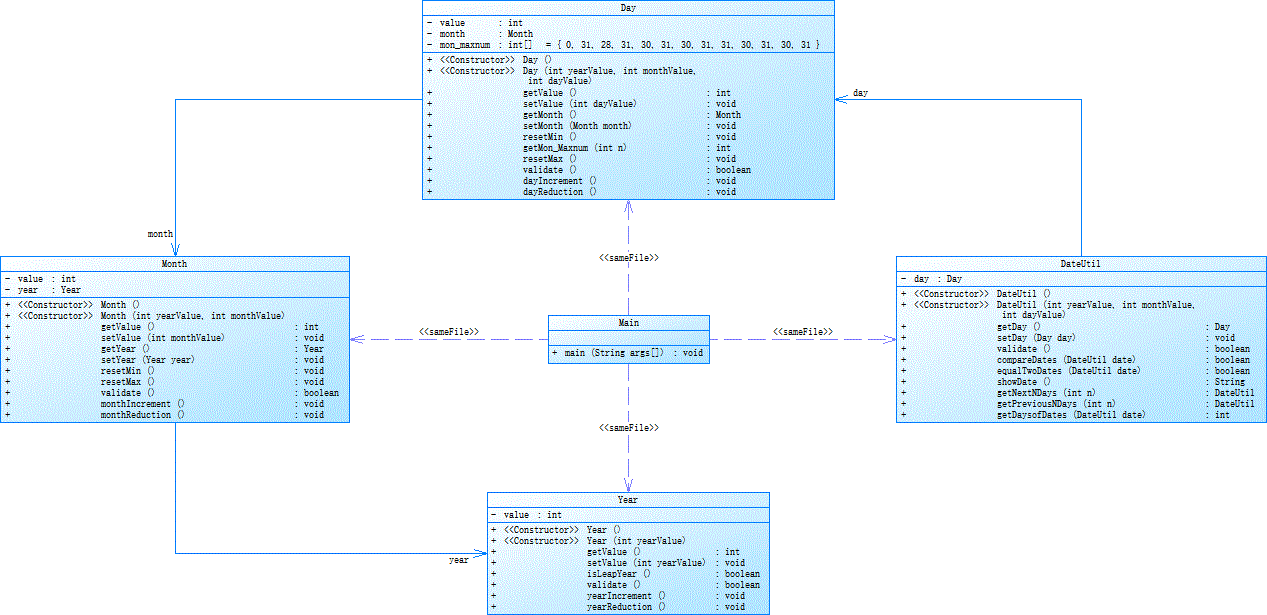This screenshot has width=1267, height=615.
Task: Select sameFile label between Main and DateUtil
Action: [x=803, y=331]
